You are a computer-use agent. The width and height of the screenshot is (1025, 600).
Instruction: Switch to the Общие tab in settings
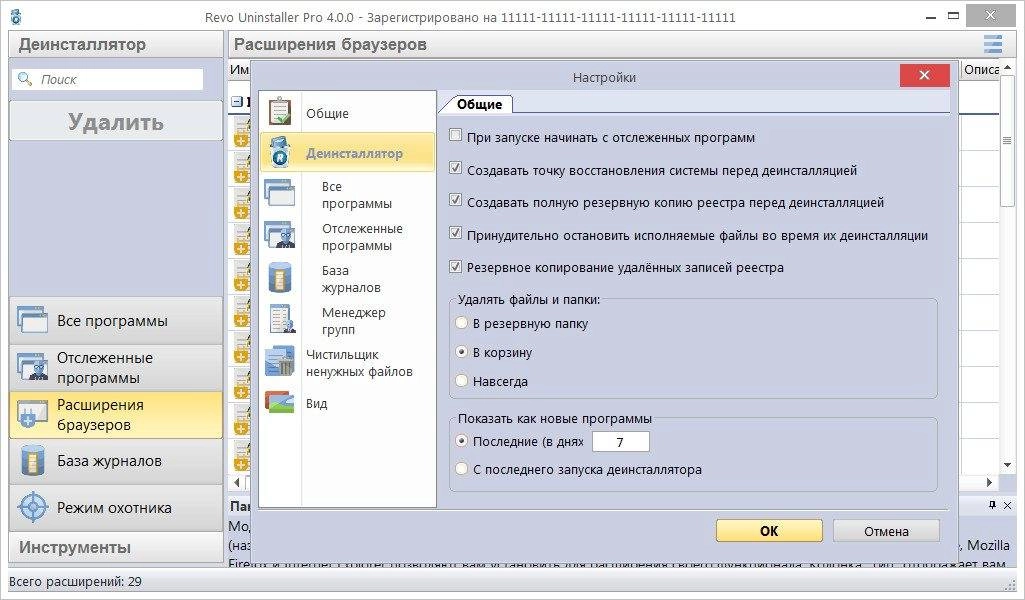pyautogui.click(x=479, y=104)
